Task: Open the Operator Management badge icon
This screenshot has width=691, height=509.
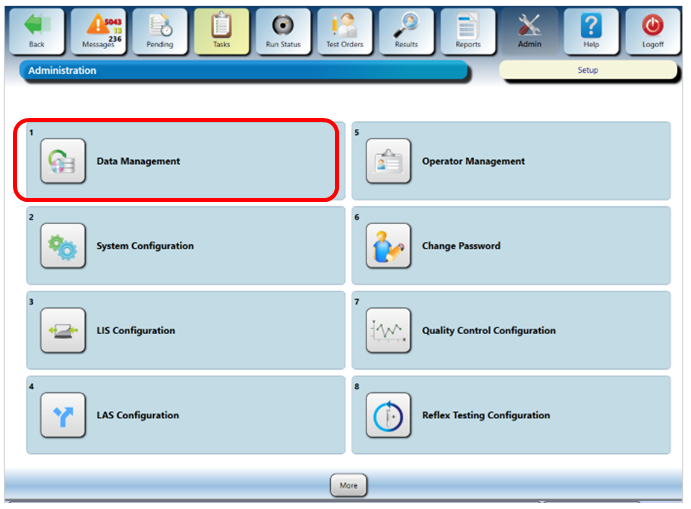Action: [388, 161]
